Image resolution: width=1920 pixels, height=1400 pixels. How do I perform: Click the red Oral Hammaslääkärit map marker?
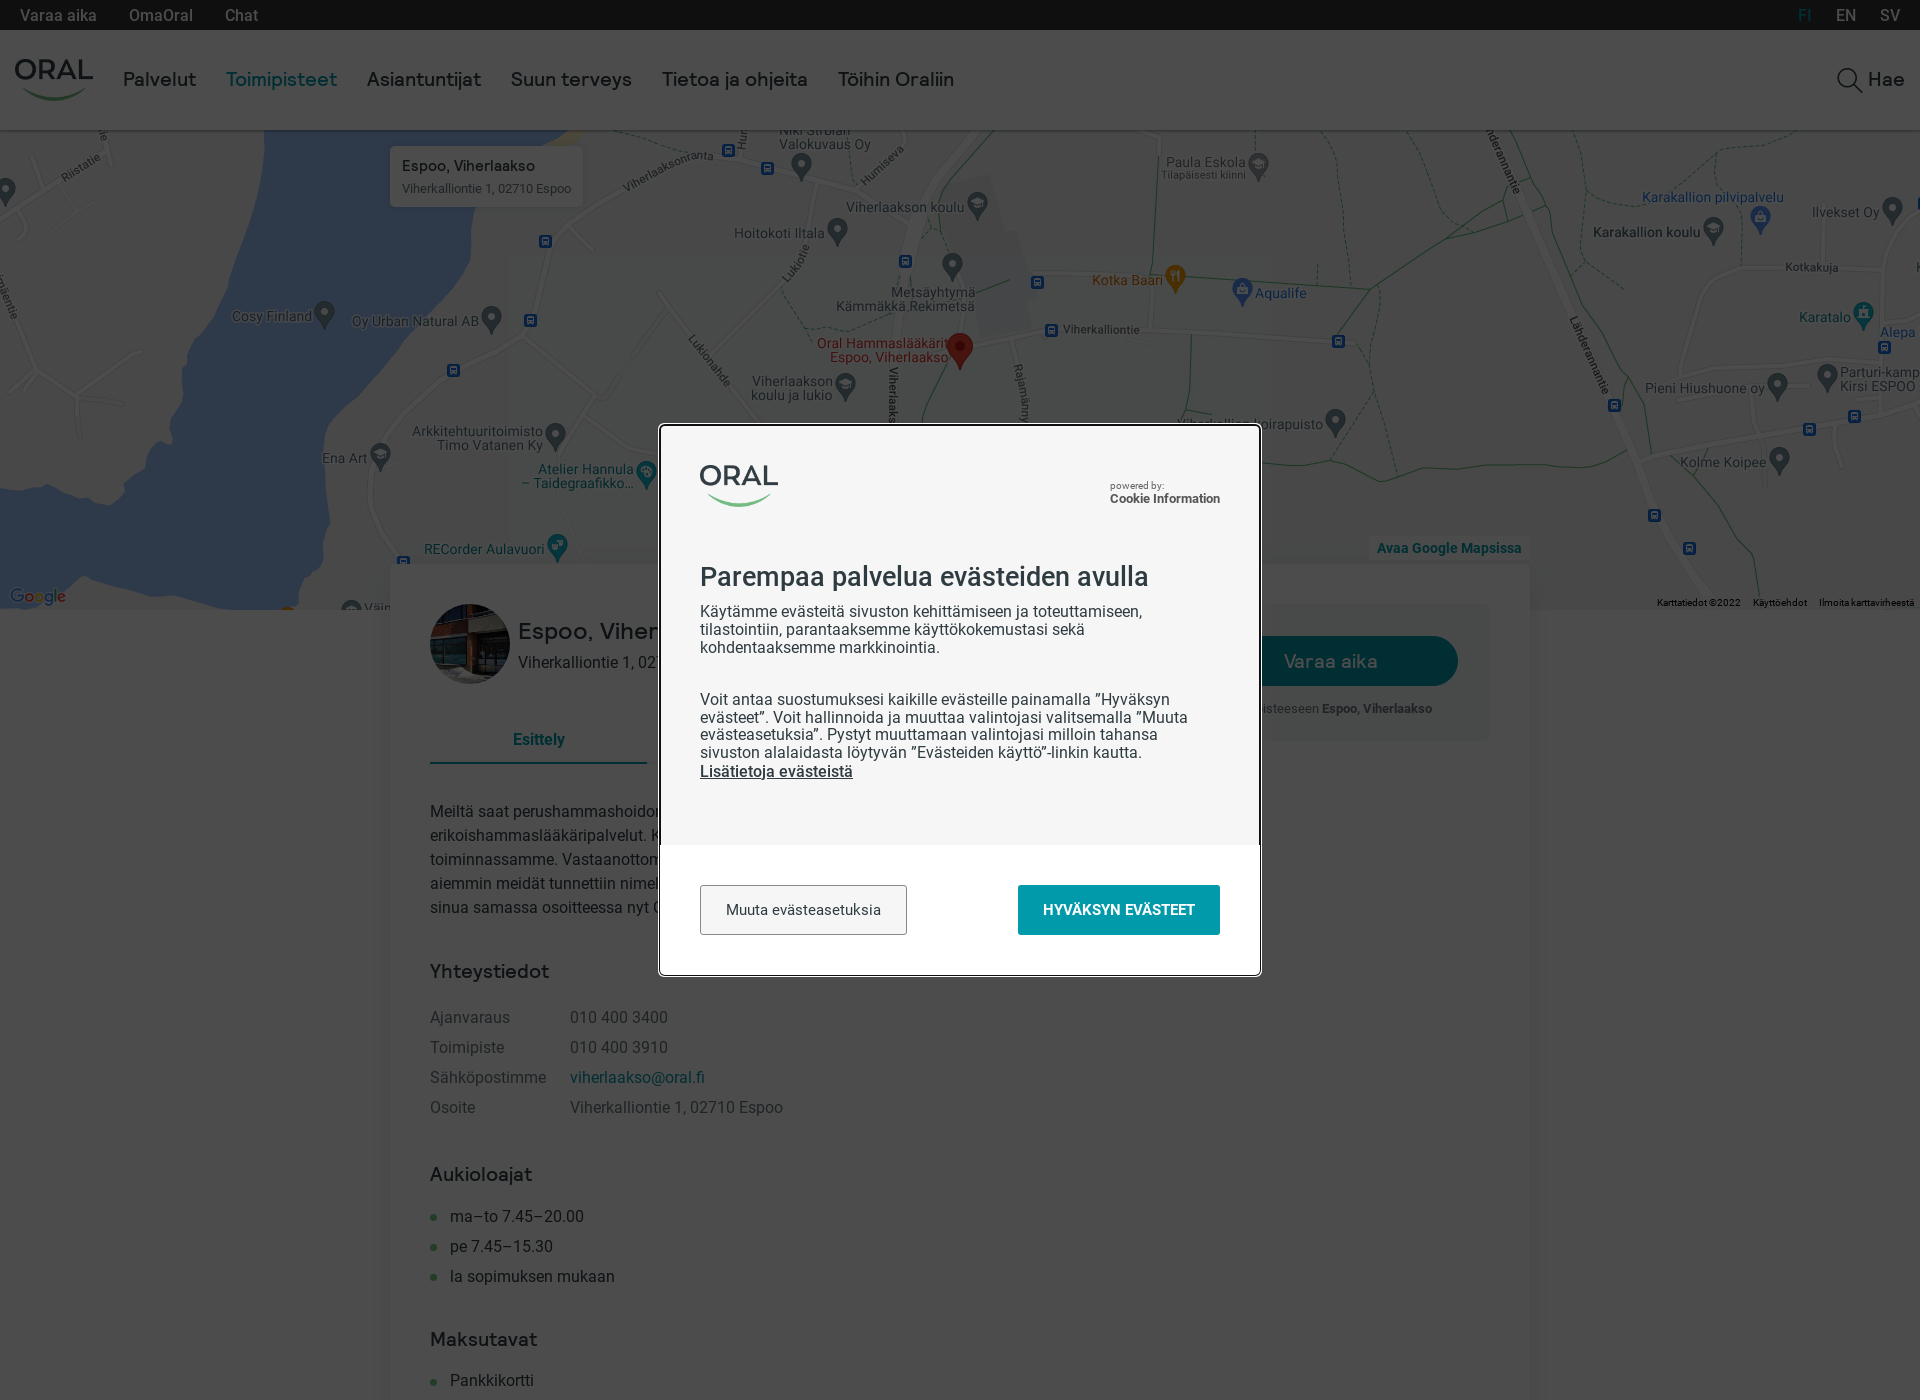[960, 350]
